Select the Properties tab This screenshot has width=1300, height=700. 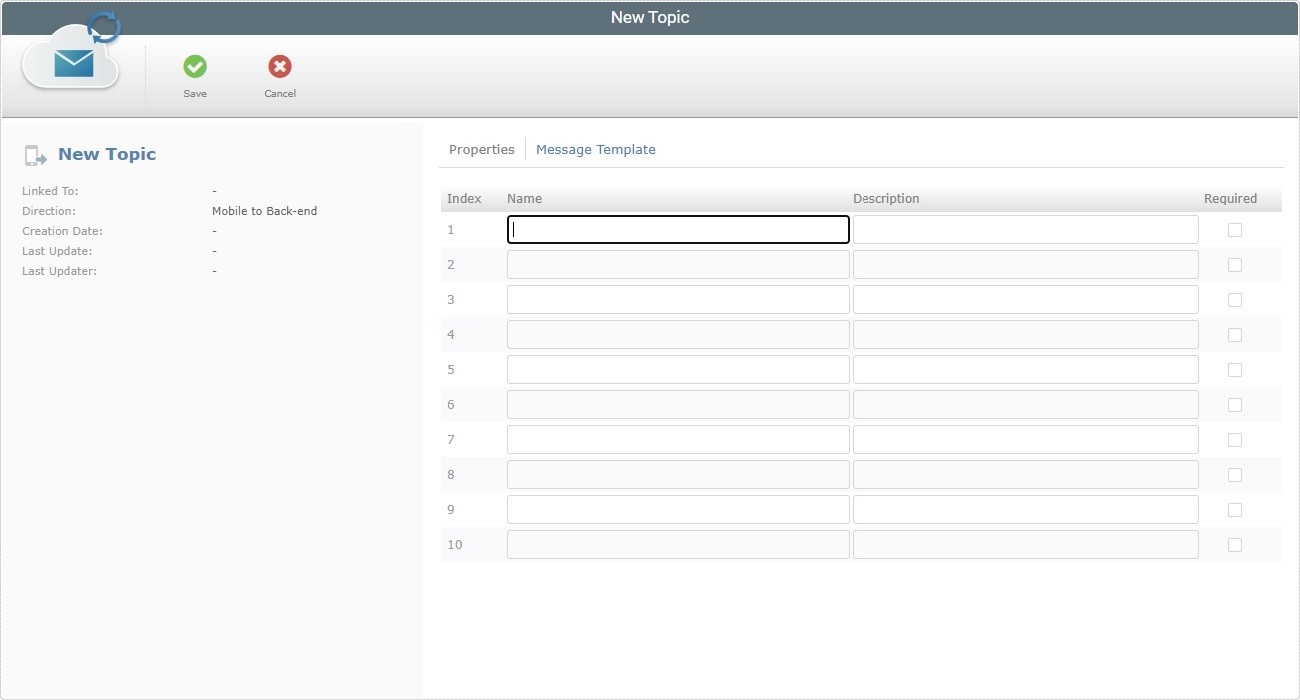481,149
